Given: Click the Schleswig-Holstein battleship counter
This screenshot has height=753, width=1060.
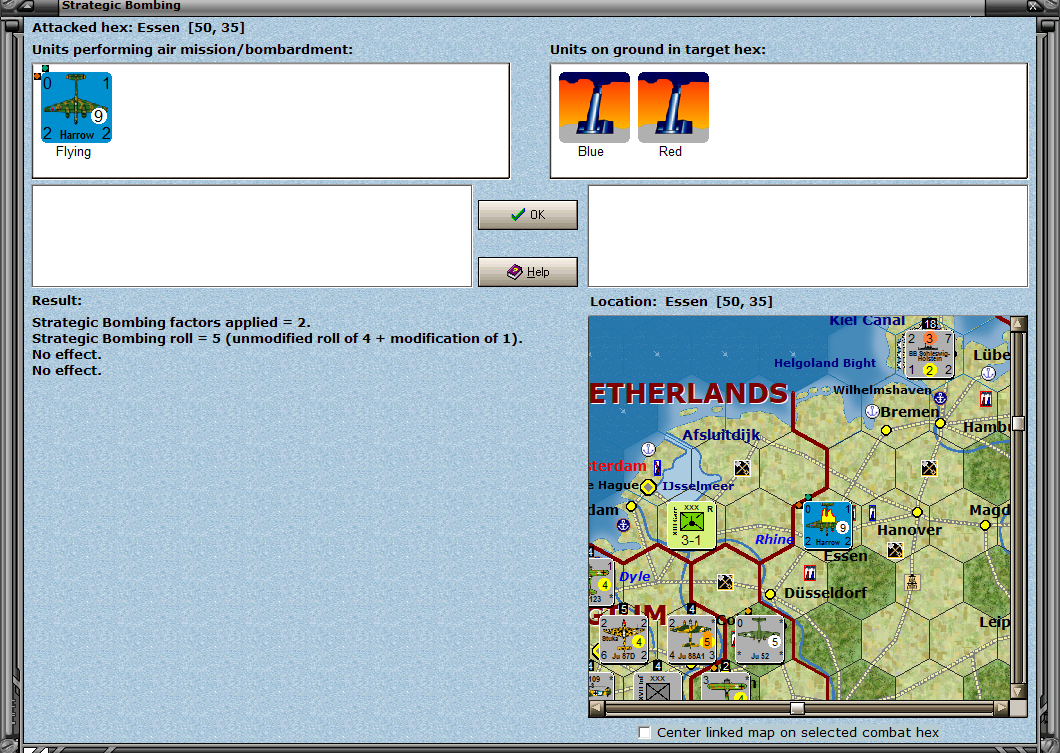Looking at the screenshot, I should point(930,354).
